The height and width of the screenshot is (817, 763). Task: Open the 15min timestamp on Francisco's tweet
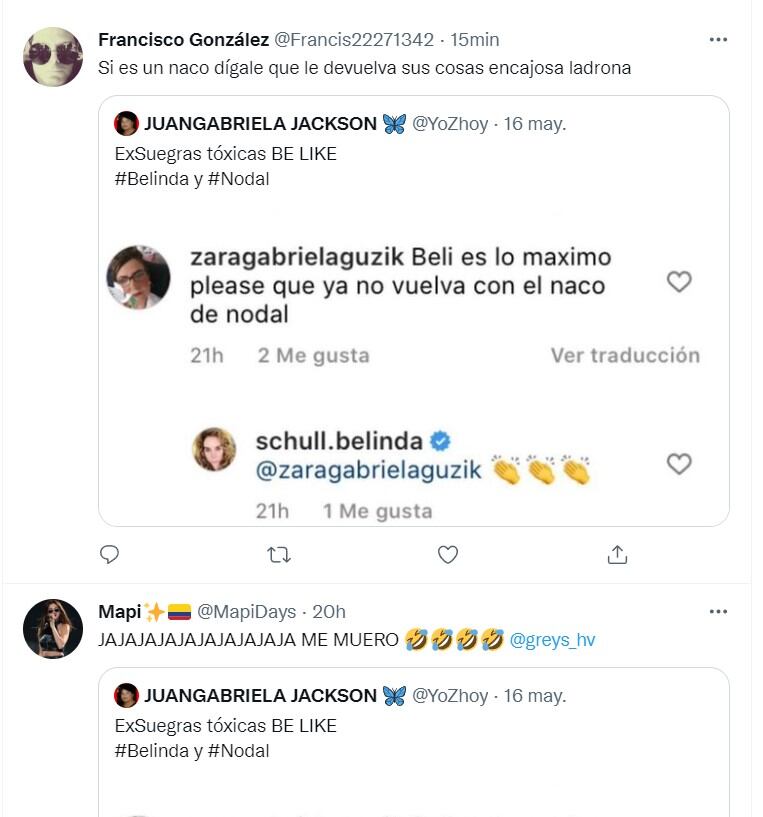click(x=475, y=40)
